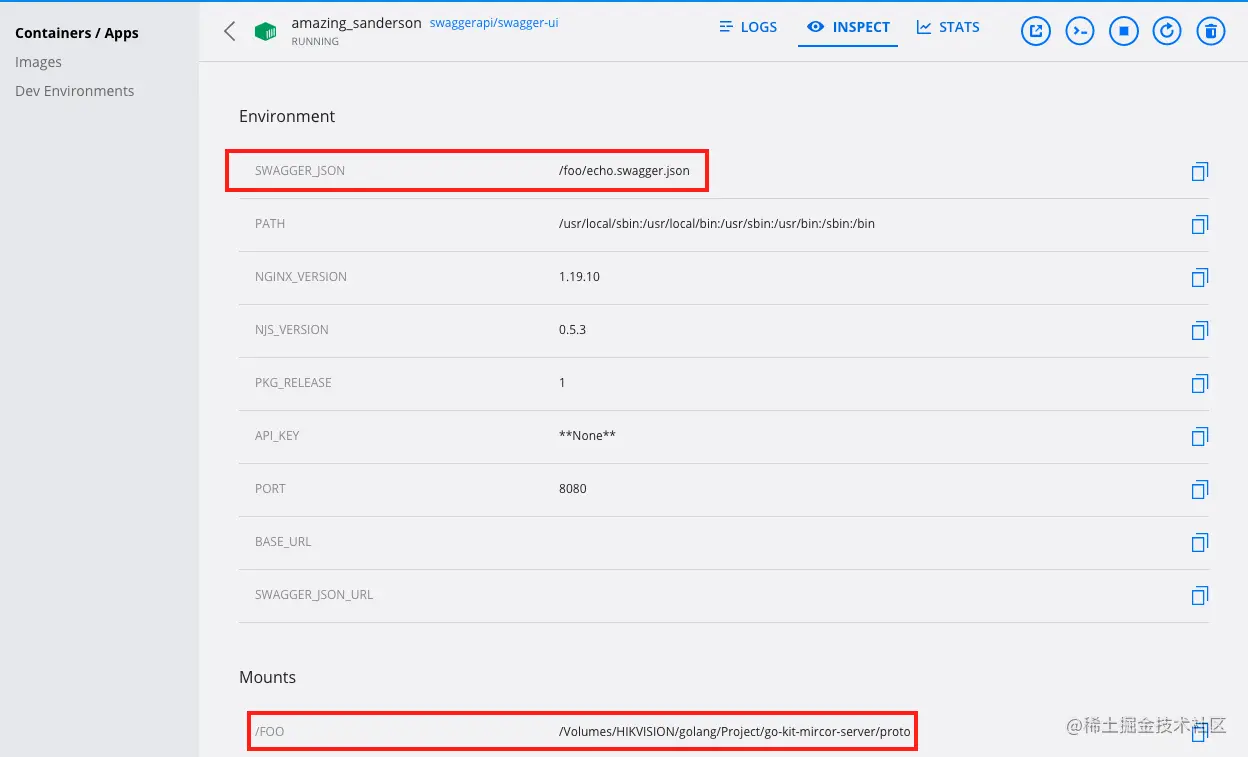Open the container CLI terminal icon
This screenshot has height=757, width=1248.
(x=1080, y=31)
